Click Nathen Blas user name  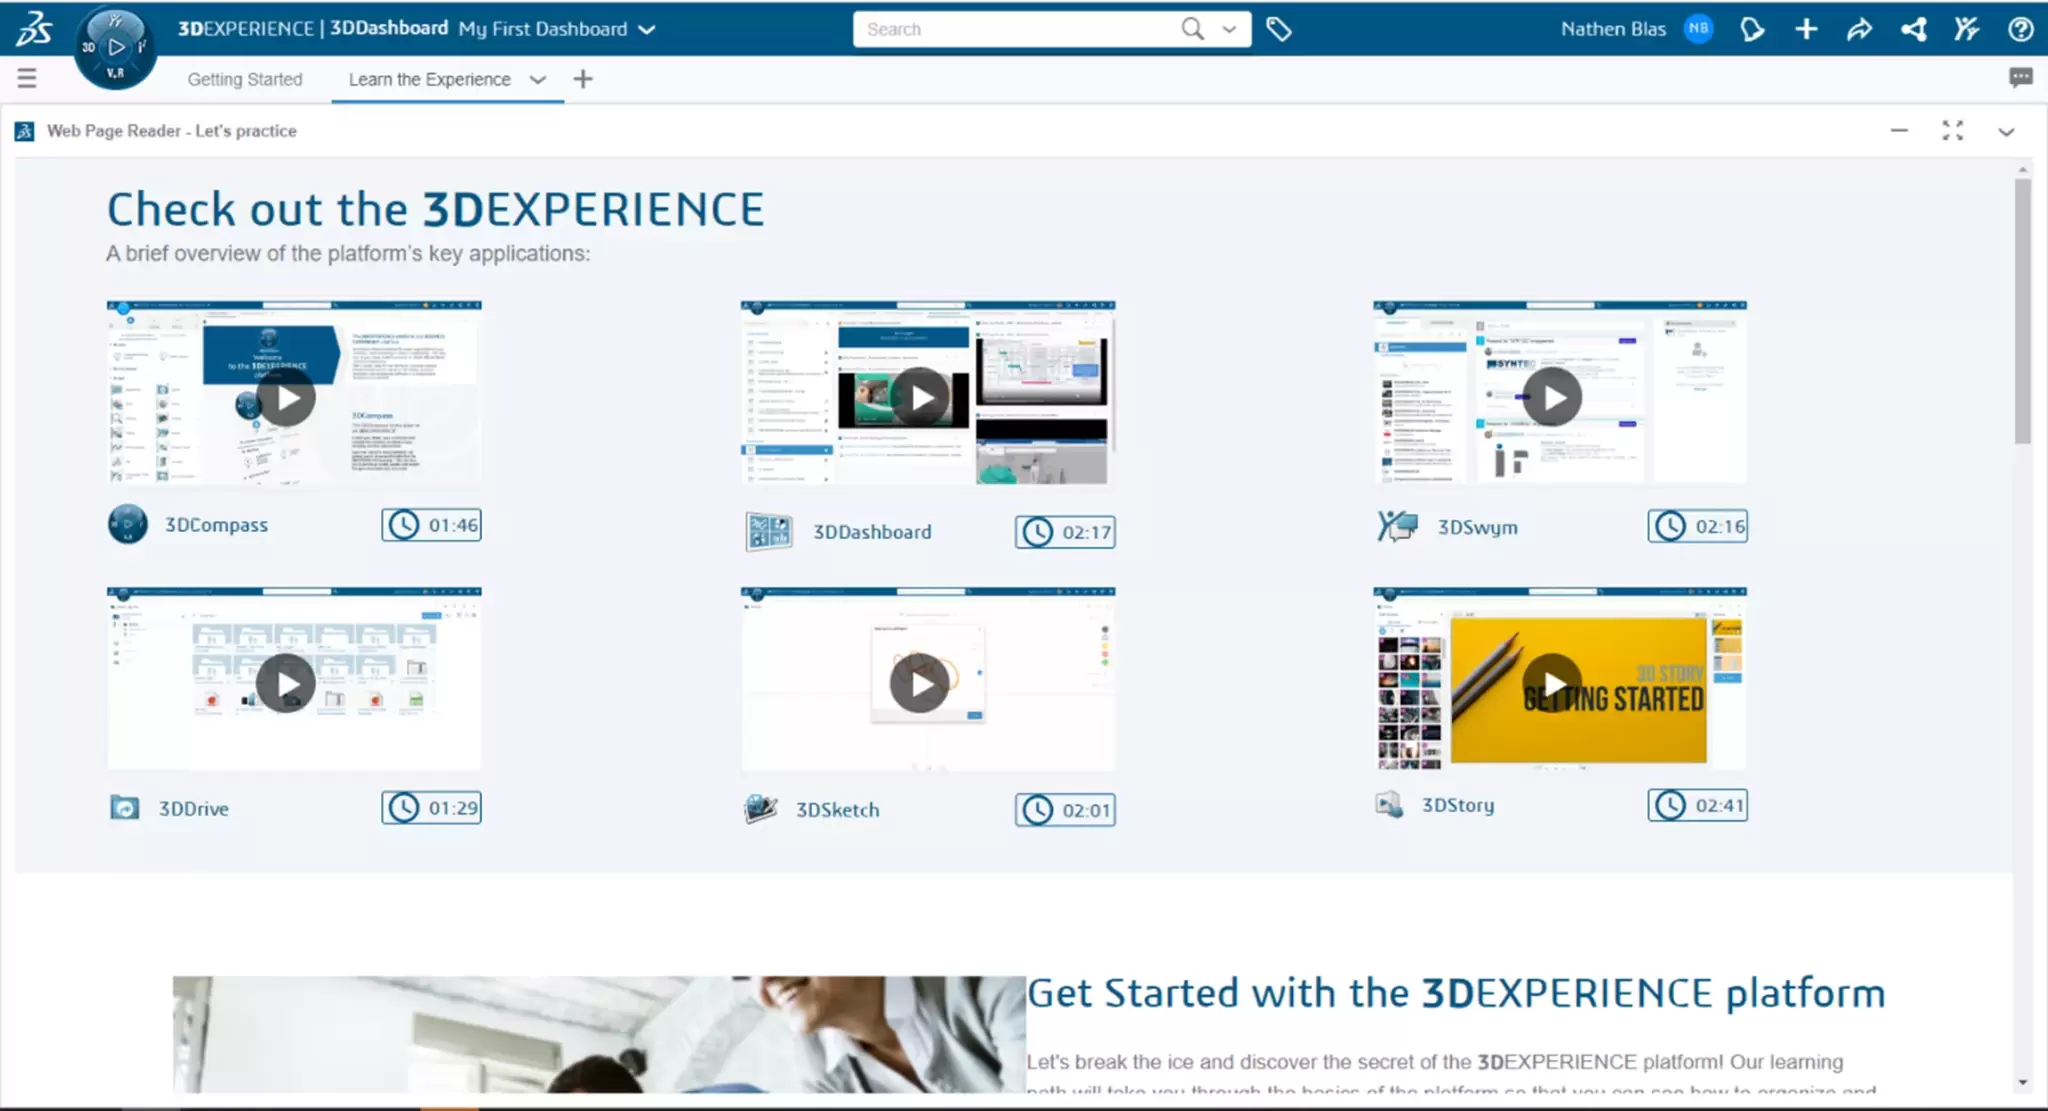tap(1612, 29)
